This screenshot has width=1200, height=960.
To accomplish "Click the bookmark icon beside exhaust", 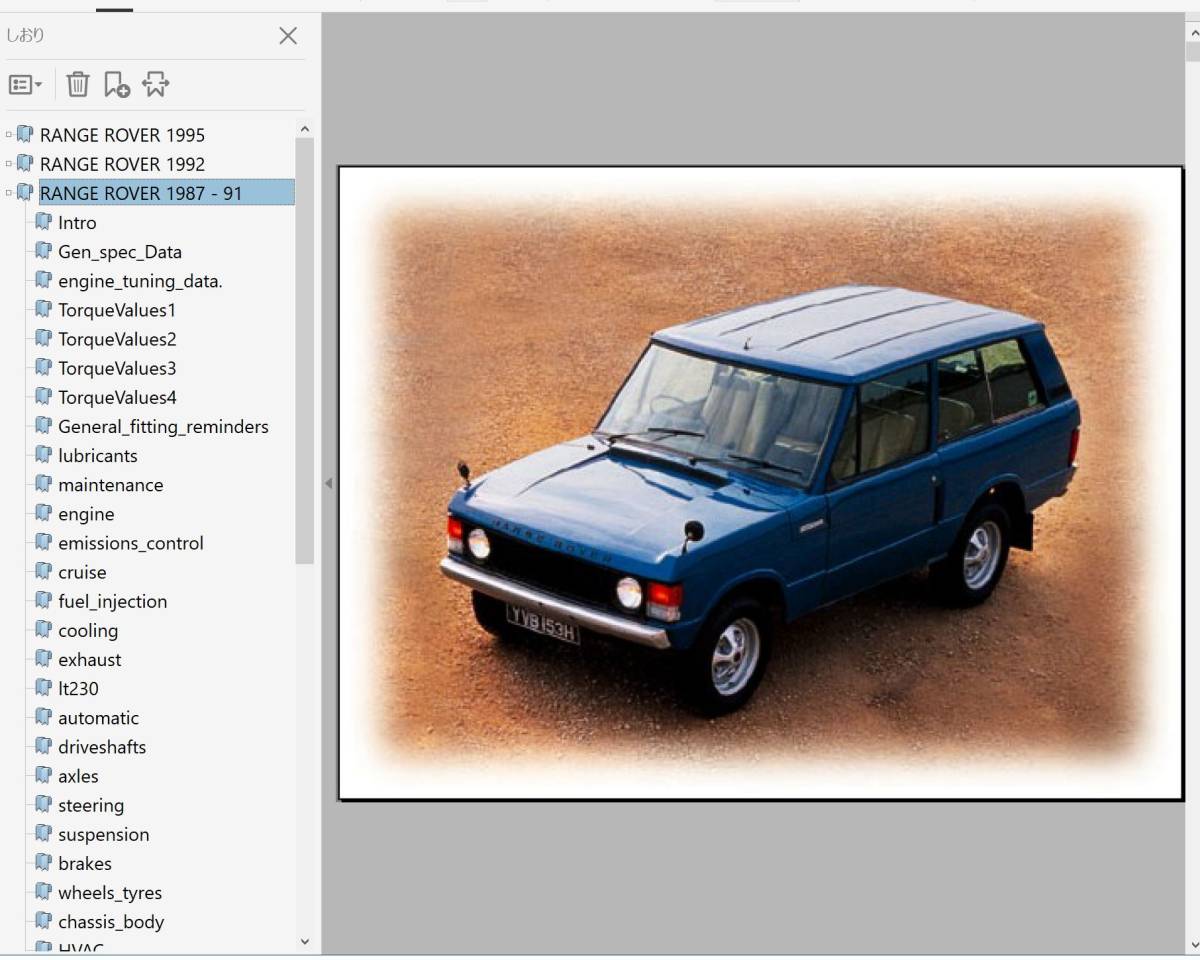I will pos(43,658).
